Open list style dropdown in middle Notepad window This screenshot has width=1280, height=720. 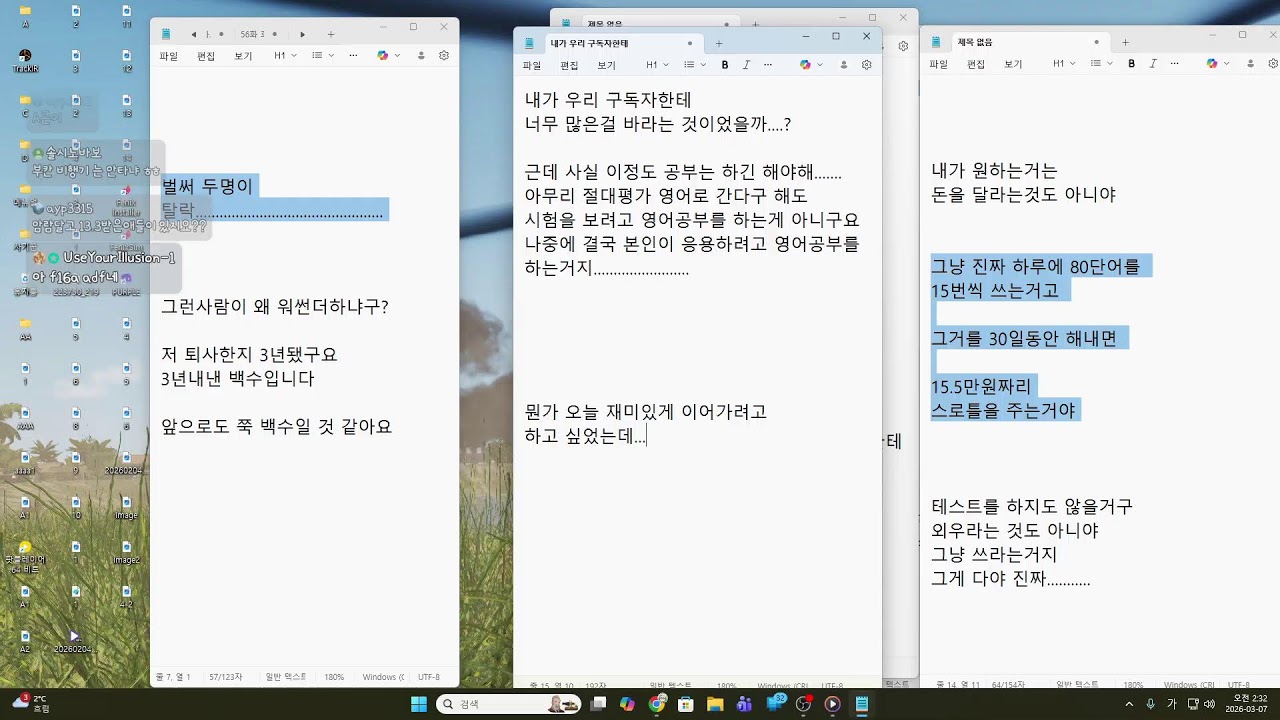tap(693, 65)
